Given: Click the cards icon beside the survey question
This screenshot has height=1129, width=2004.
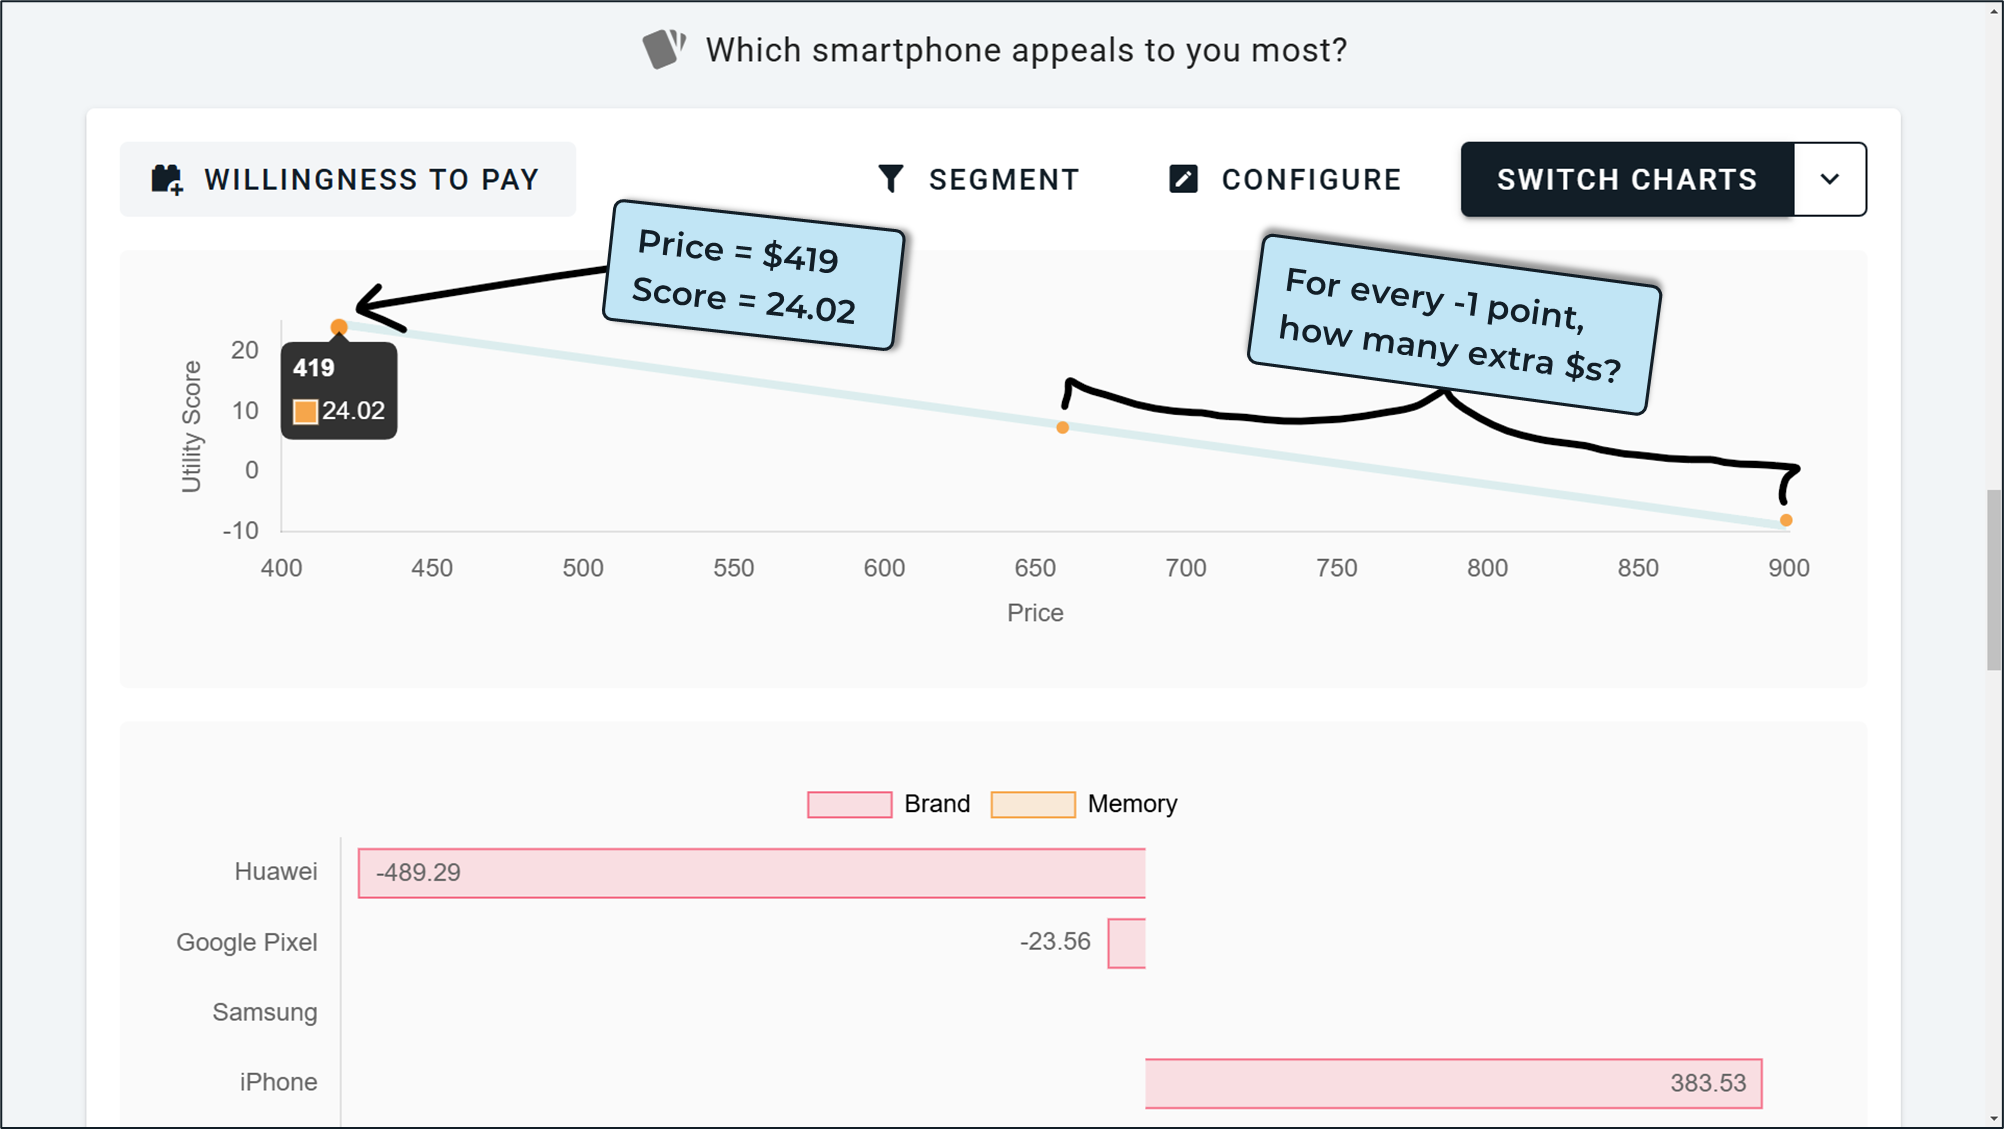Looking at the screenshot, I should [663, 48].
